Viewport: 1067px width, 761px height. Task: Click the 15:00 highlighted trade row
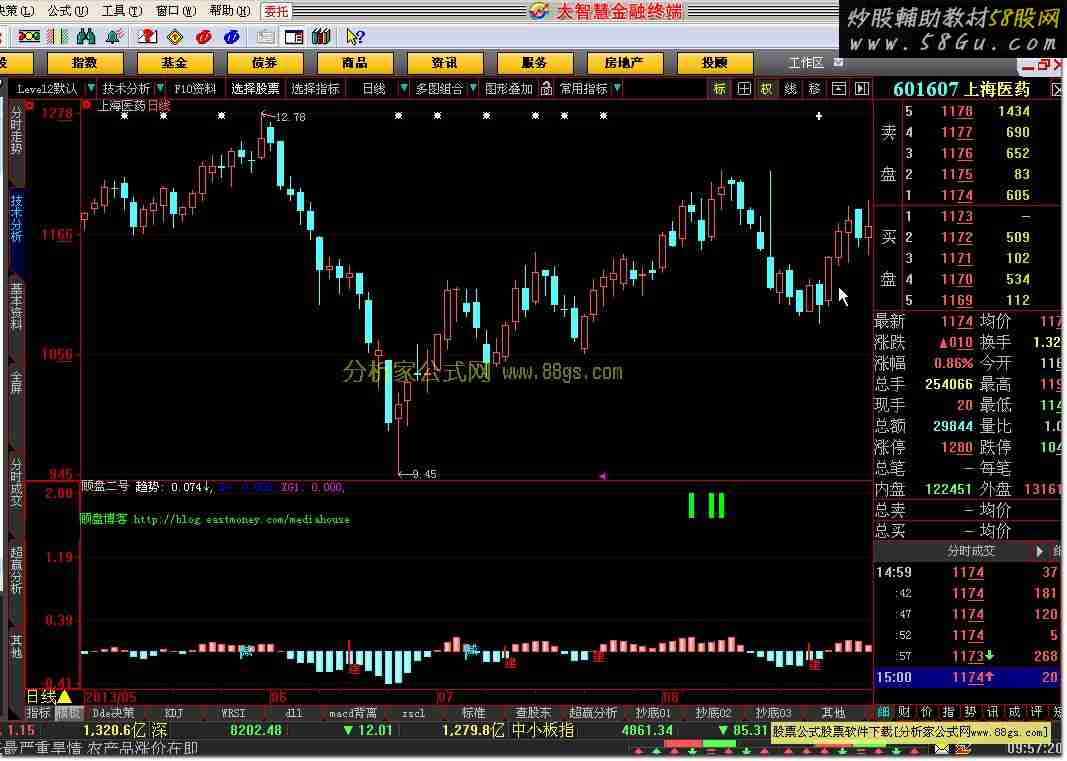point(968,677)
